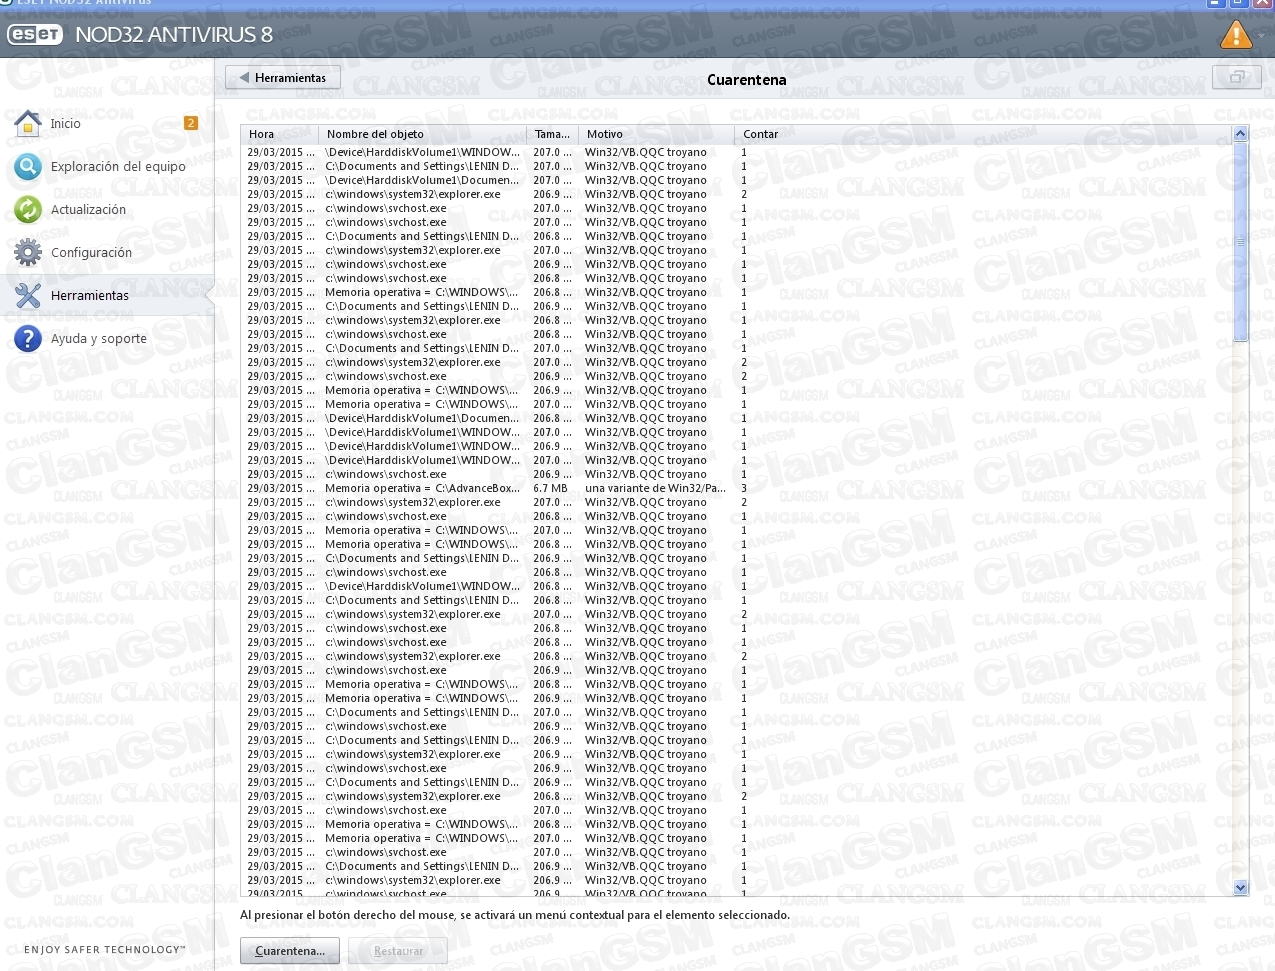The width and height of the screenshot is (1275, 971).
Task: Click the Cuarentena... button
Action: (x=290, y=951)
